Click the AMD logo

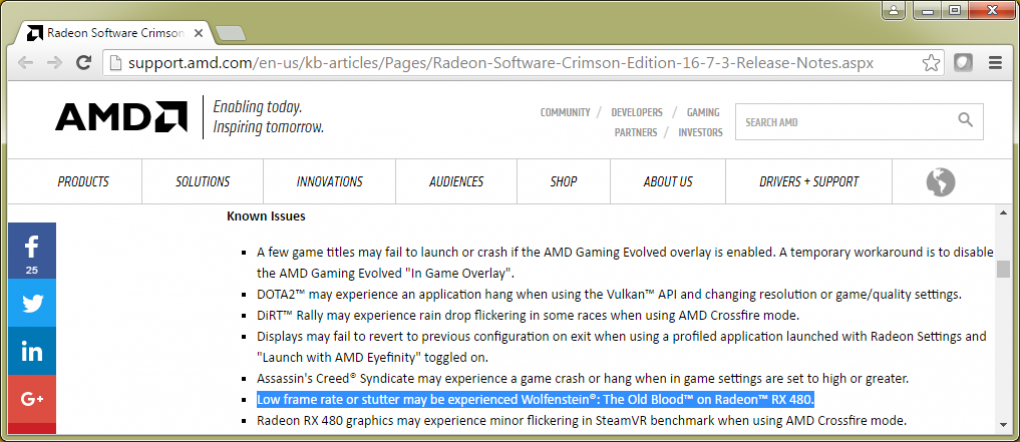pyautogui.click(x=121, y=117)
